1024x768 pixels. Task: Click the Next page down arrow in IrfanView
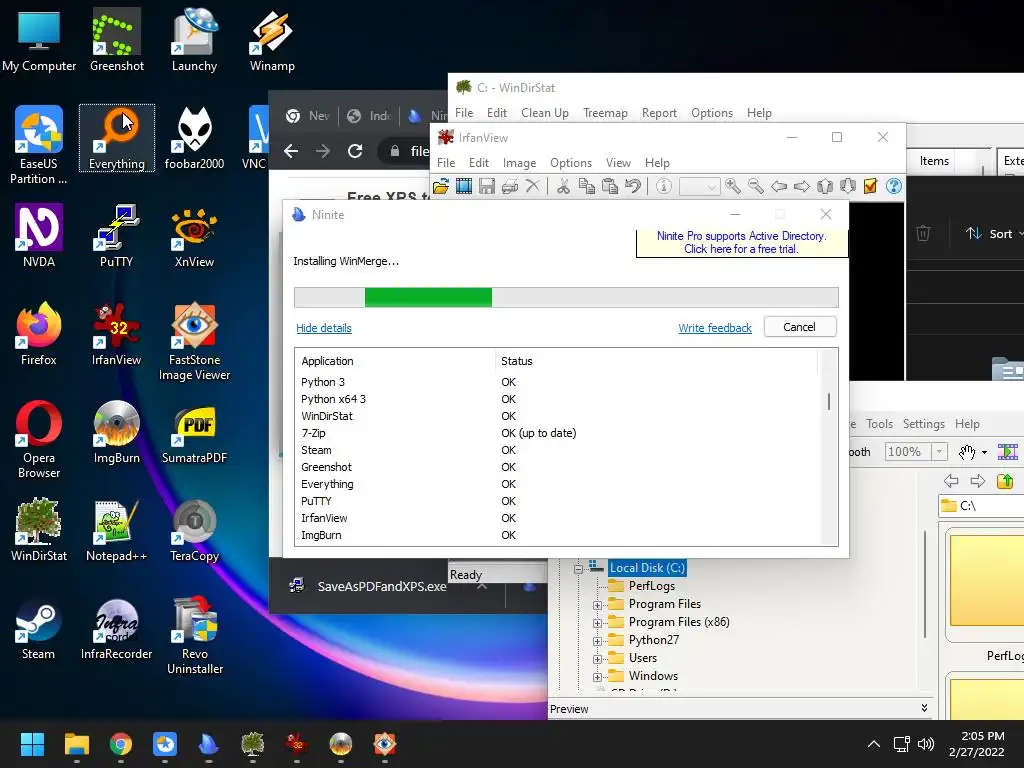[848, 187]
